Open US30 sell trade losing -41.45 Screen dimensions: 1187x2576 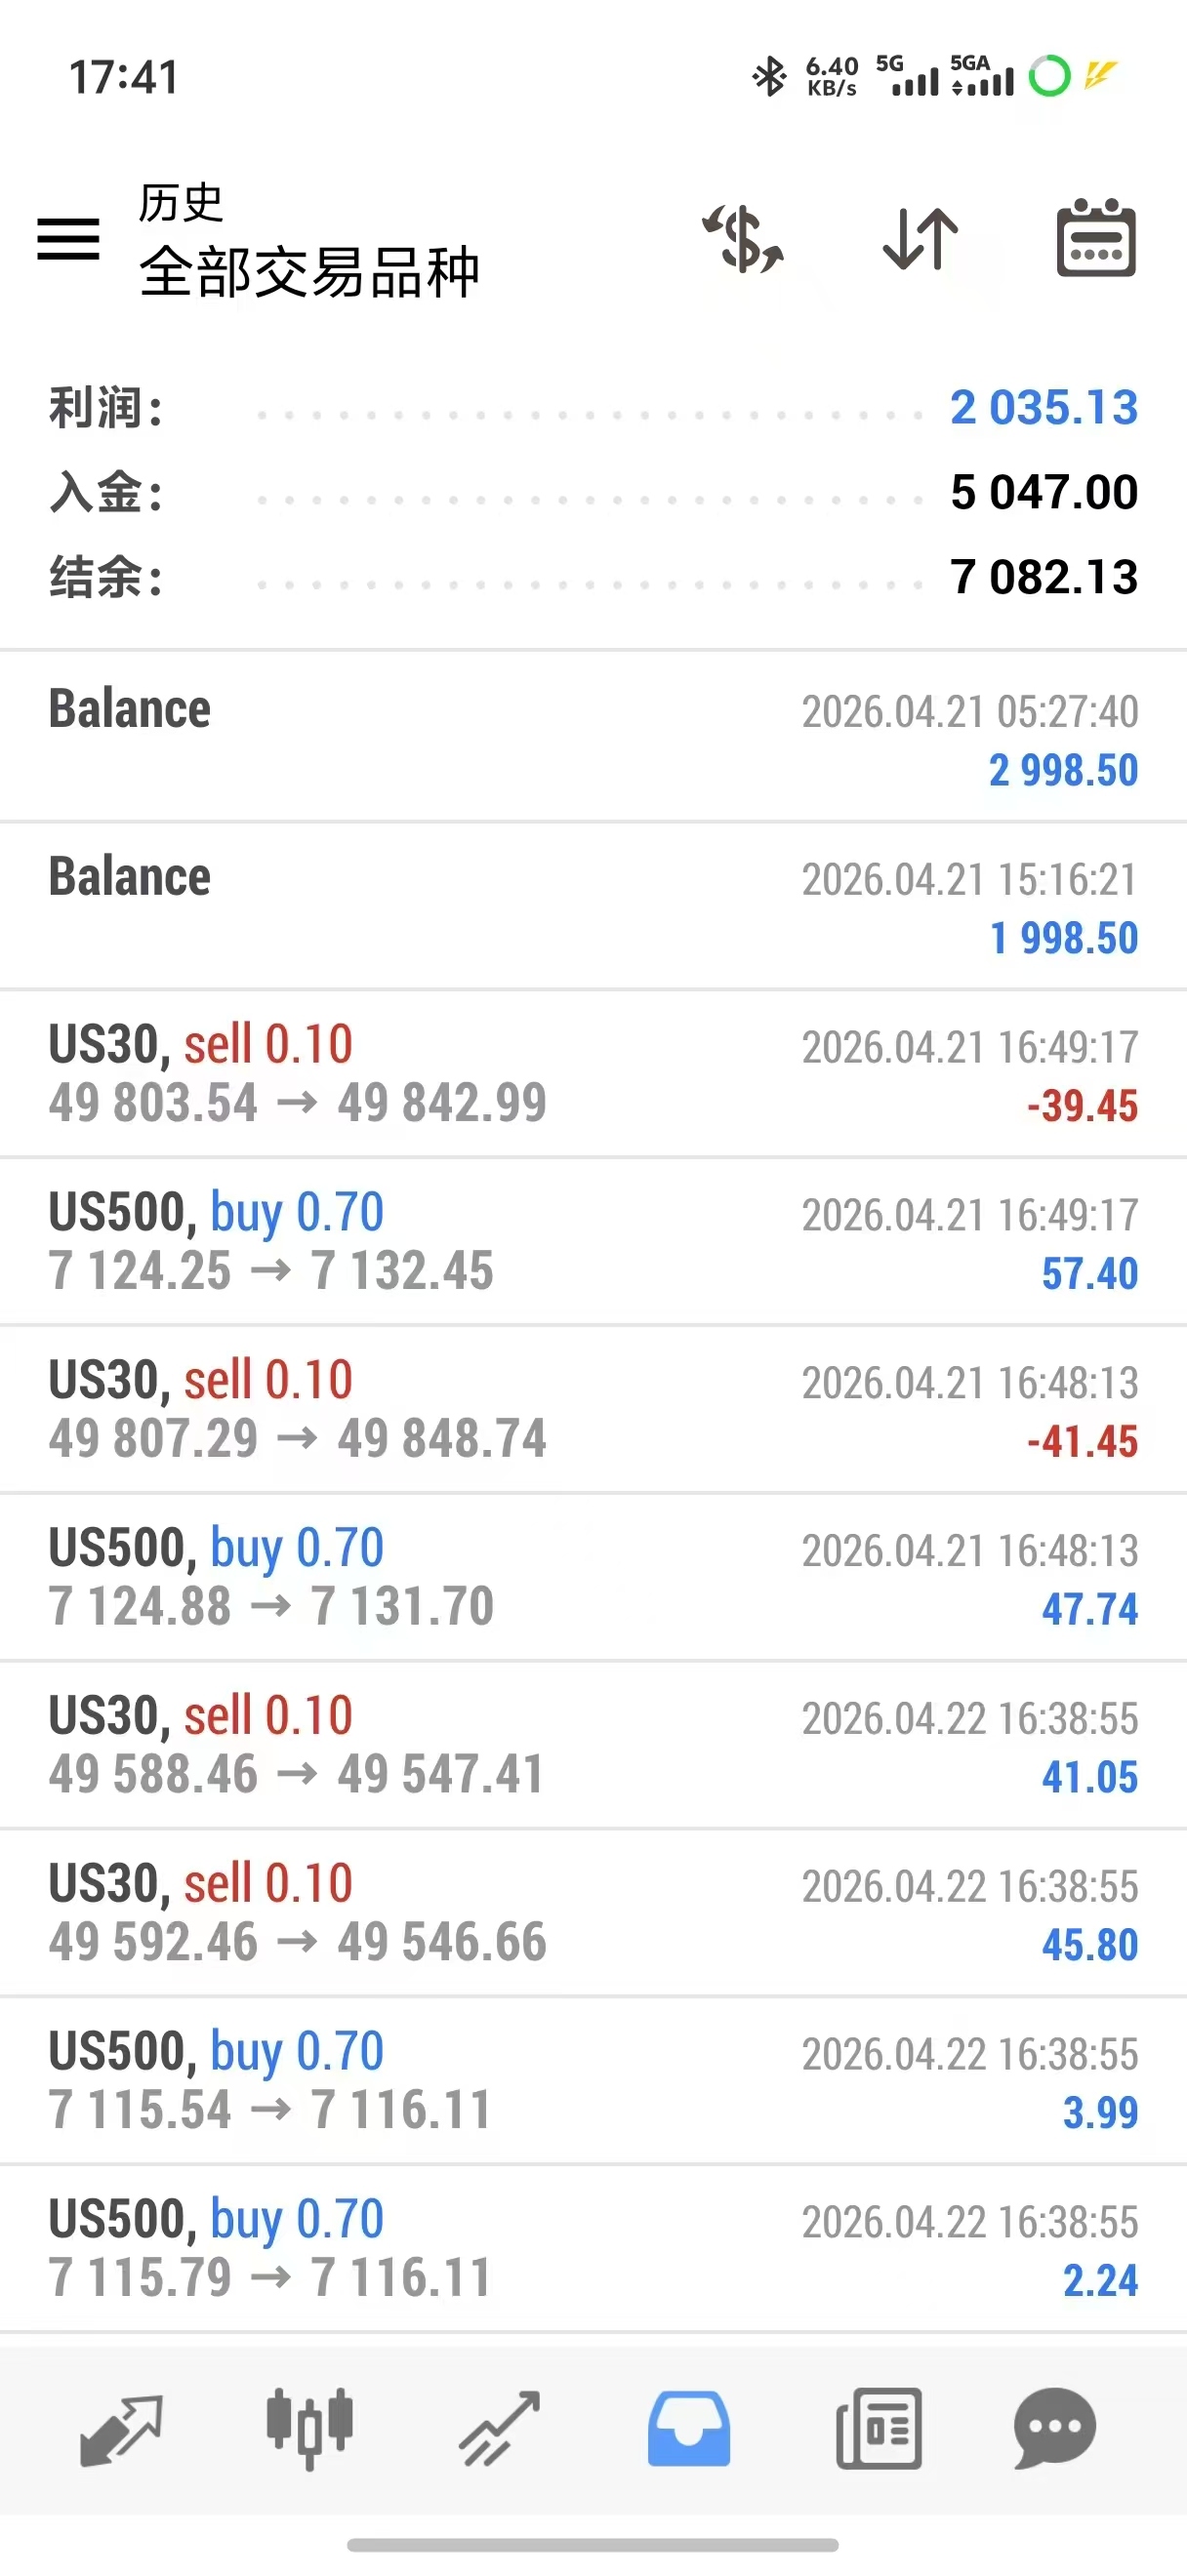593,1410
